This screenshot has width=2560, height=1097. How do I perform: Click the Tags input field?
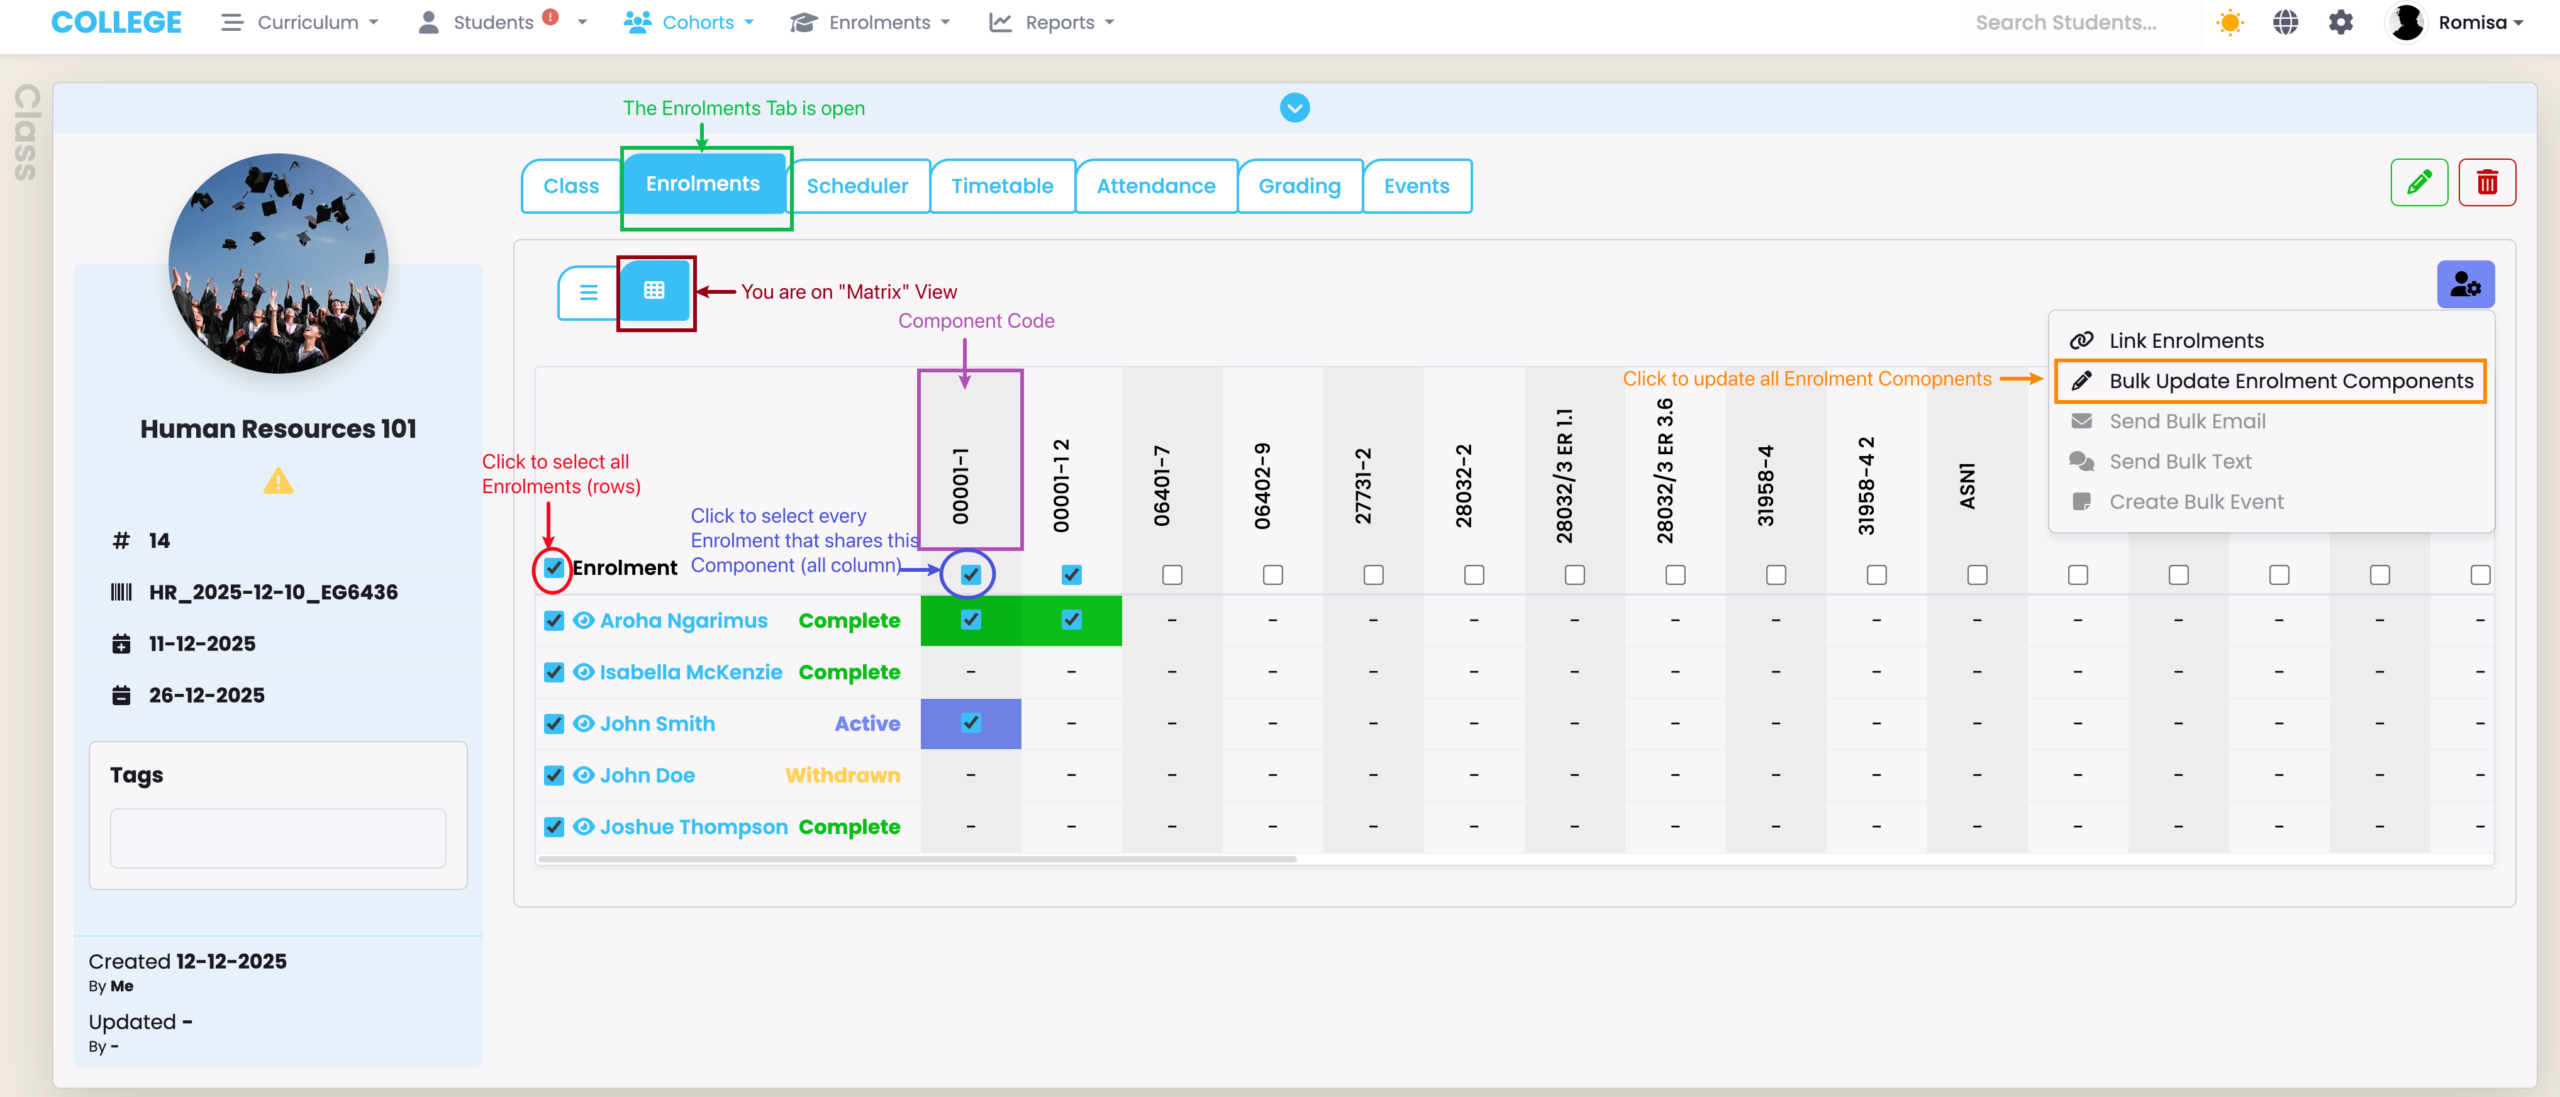coord(277,838)
